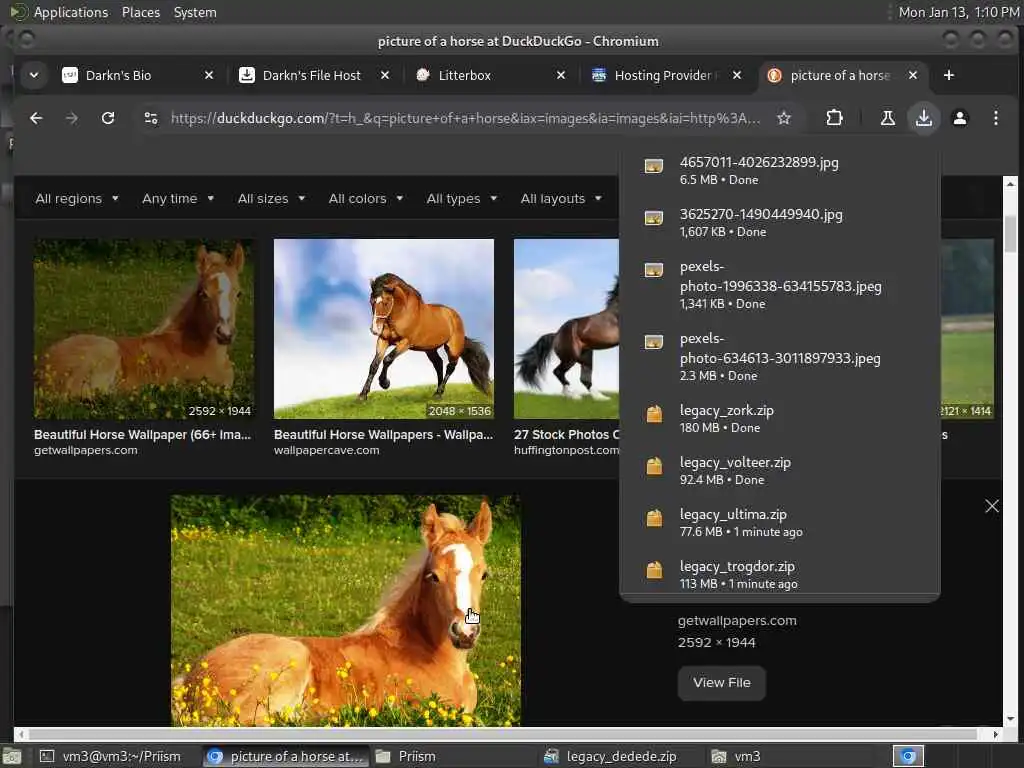Image resolution: width=1024 pixels, height=768 pixels.
Task: Expand the All layouts filter
Action: coord(561,199)
